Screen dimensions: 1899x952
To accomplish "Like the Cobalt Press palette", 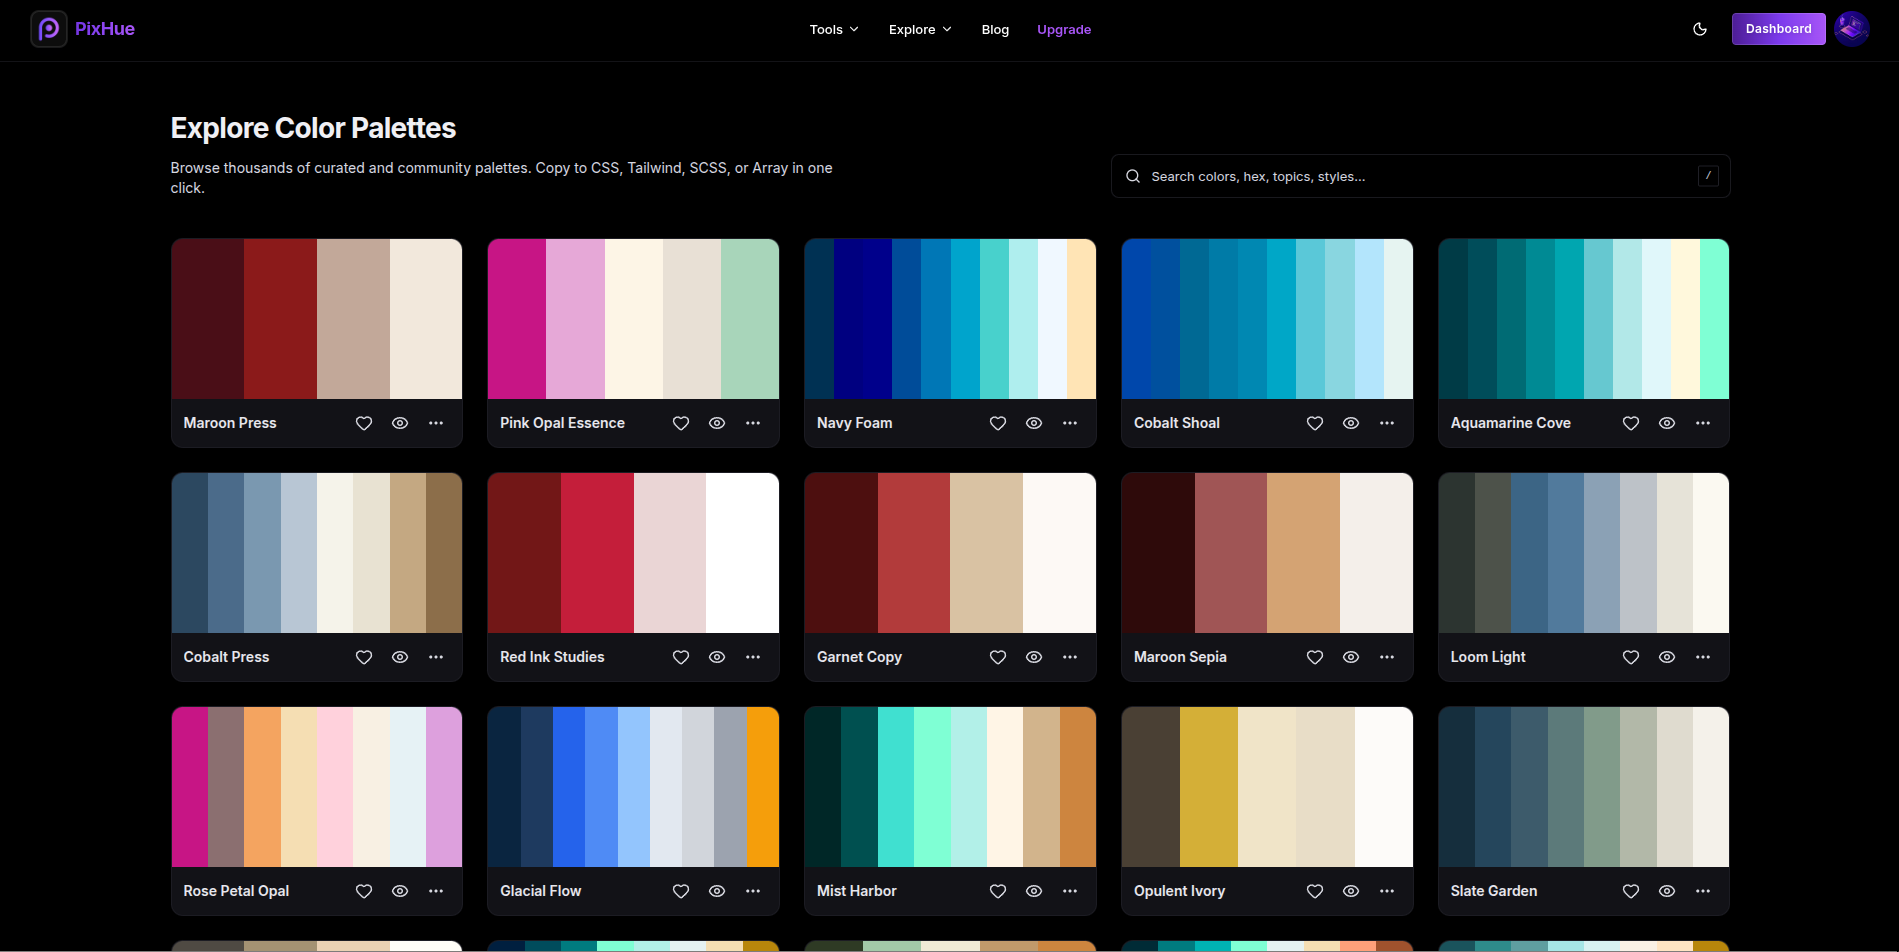I will (x=364, y=657).
